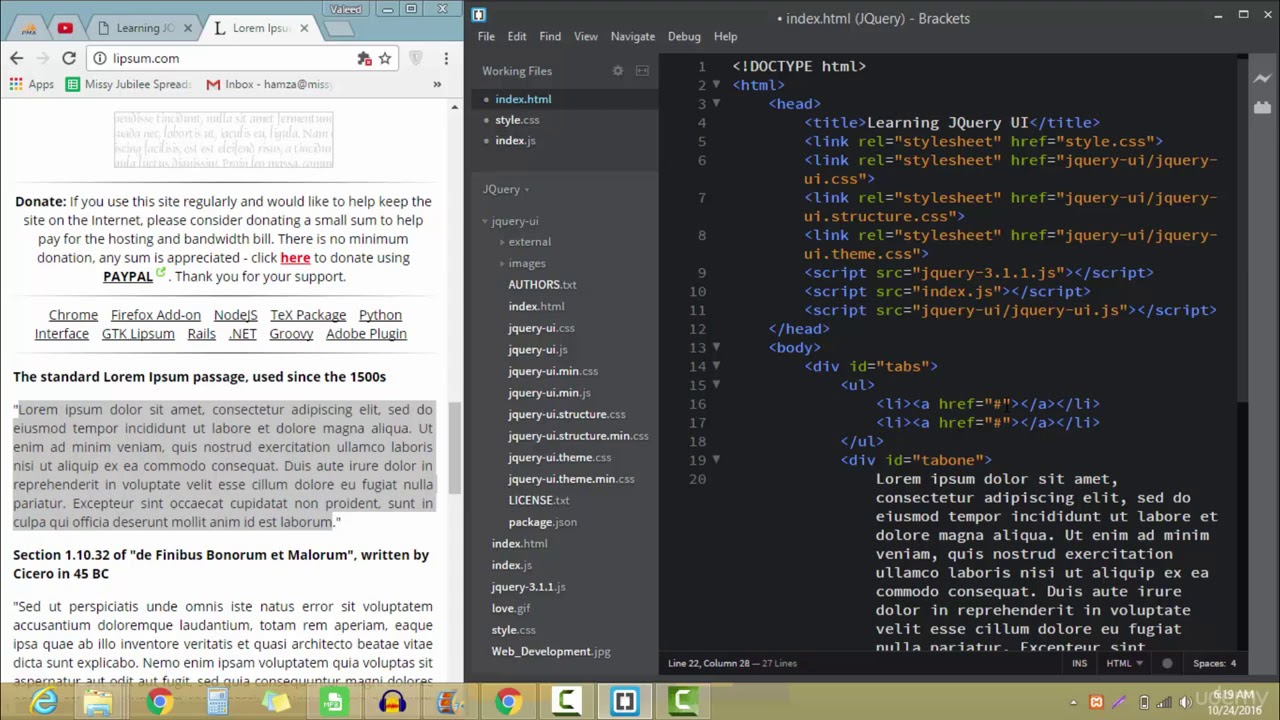The image size is (1280, 720).
Task: Open Inbox Gmail bookmark
Action: pos(268,85)
